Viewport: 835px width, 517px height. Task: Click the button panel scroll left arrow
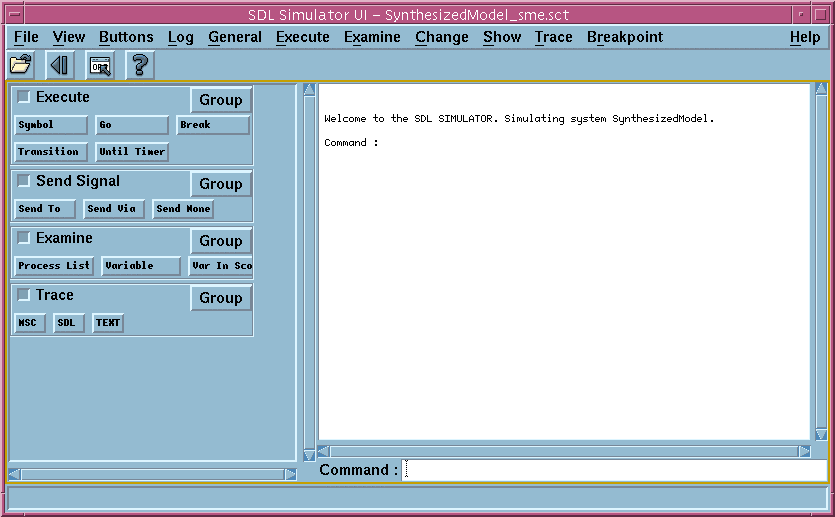15,474
